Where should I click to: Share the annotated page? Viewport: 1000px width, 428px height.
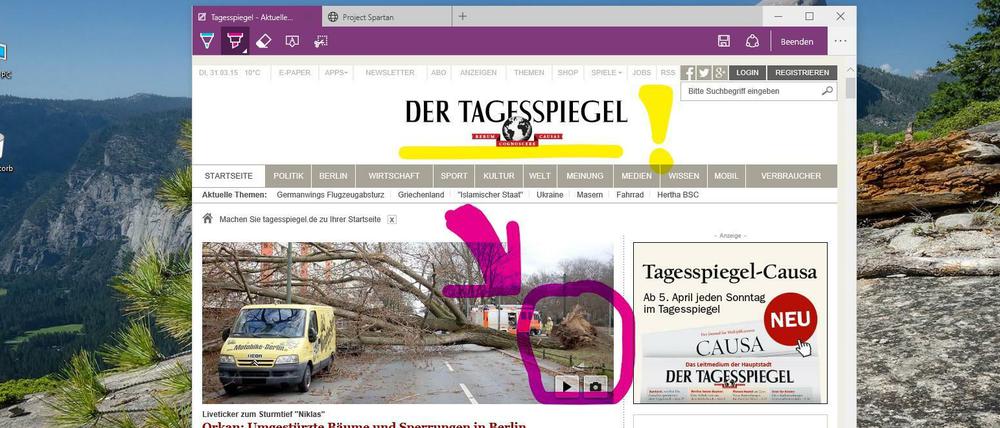(x=753, y=41)
